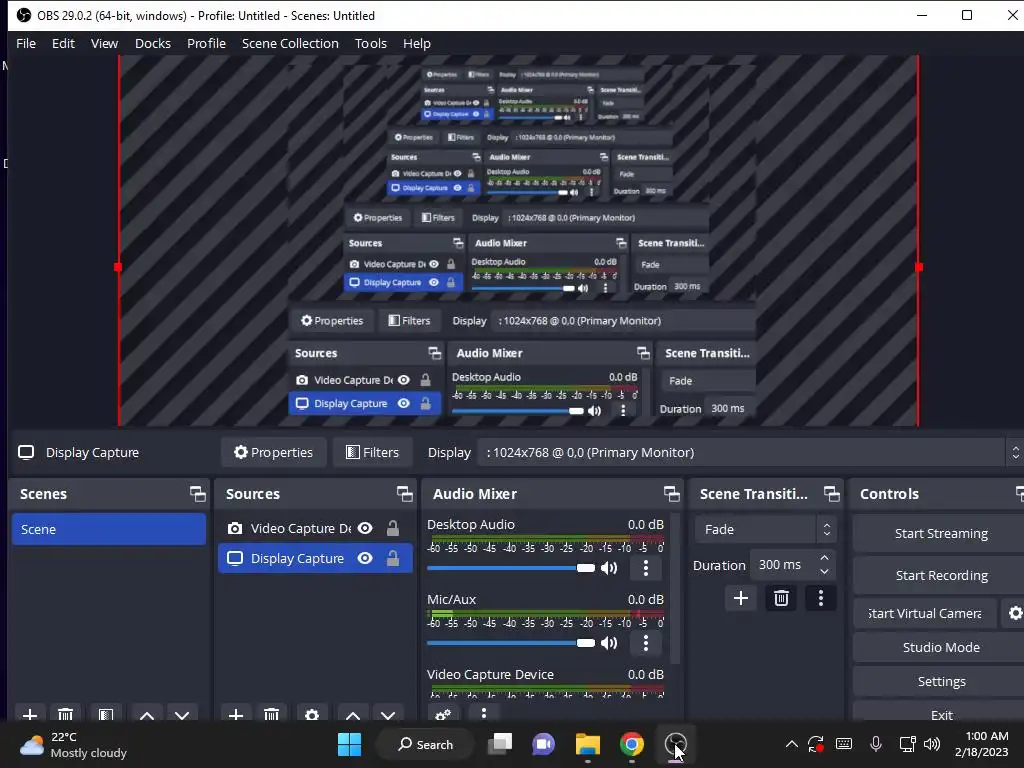Open the Fade transition dropdown

pos(765,530)
